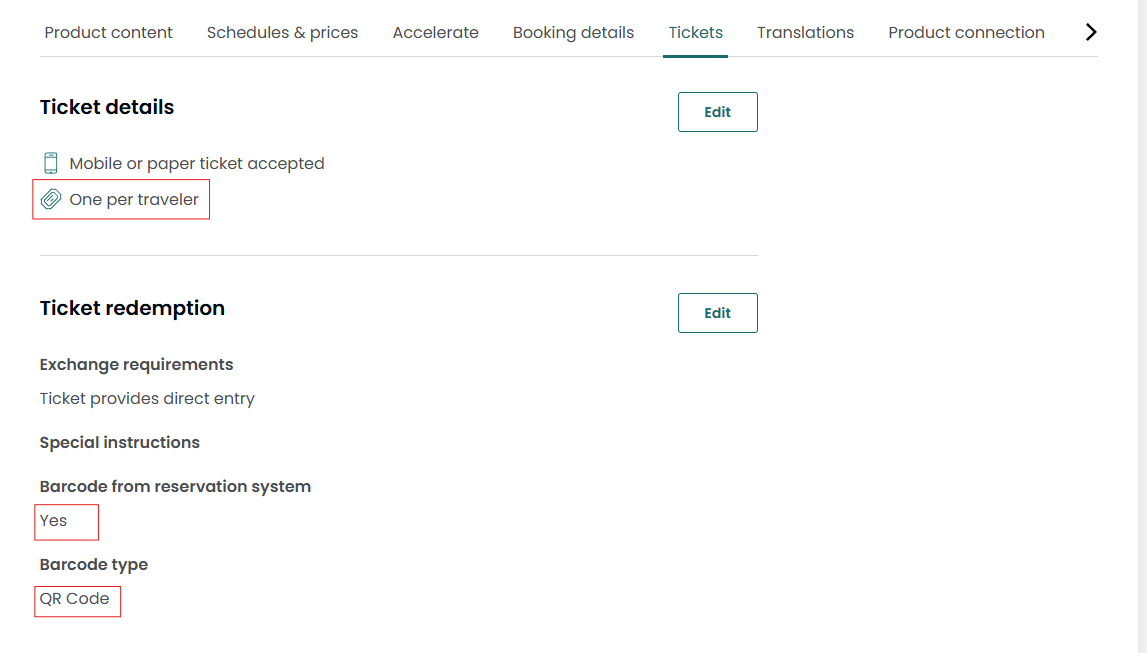The image size is (1147, 653).
Task: Edit the Ticket details section
Action: tap(717, 112)
